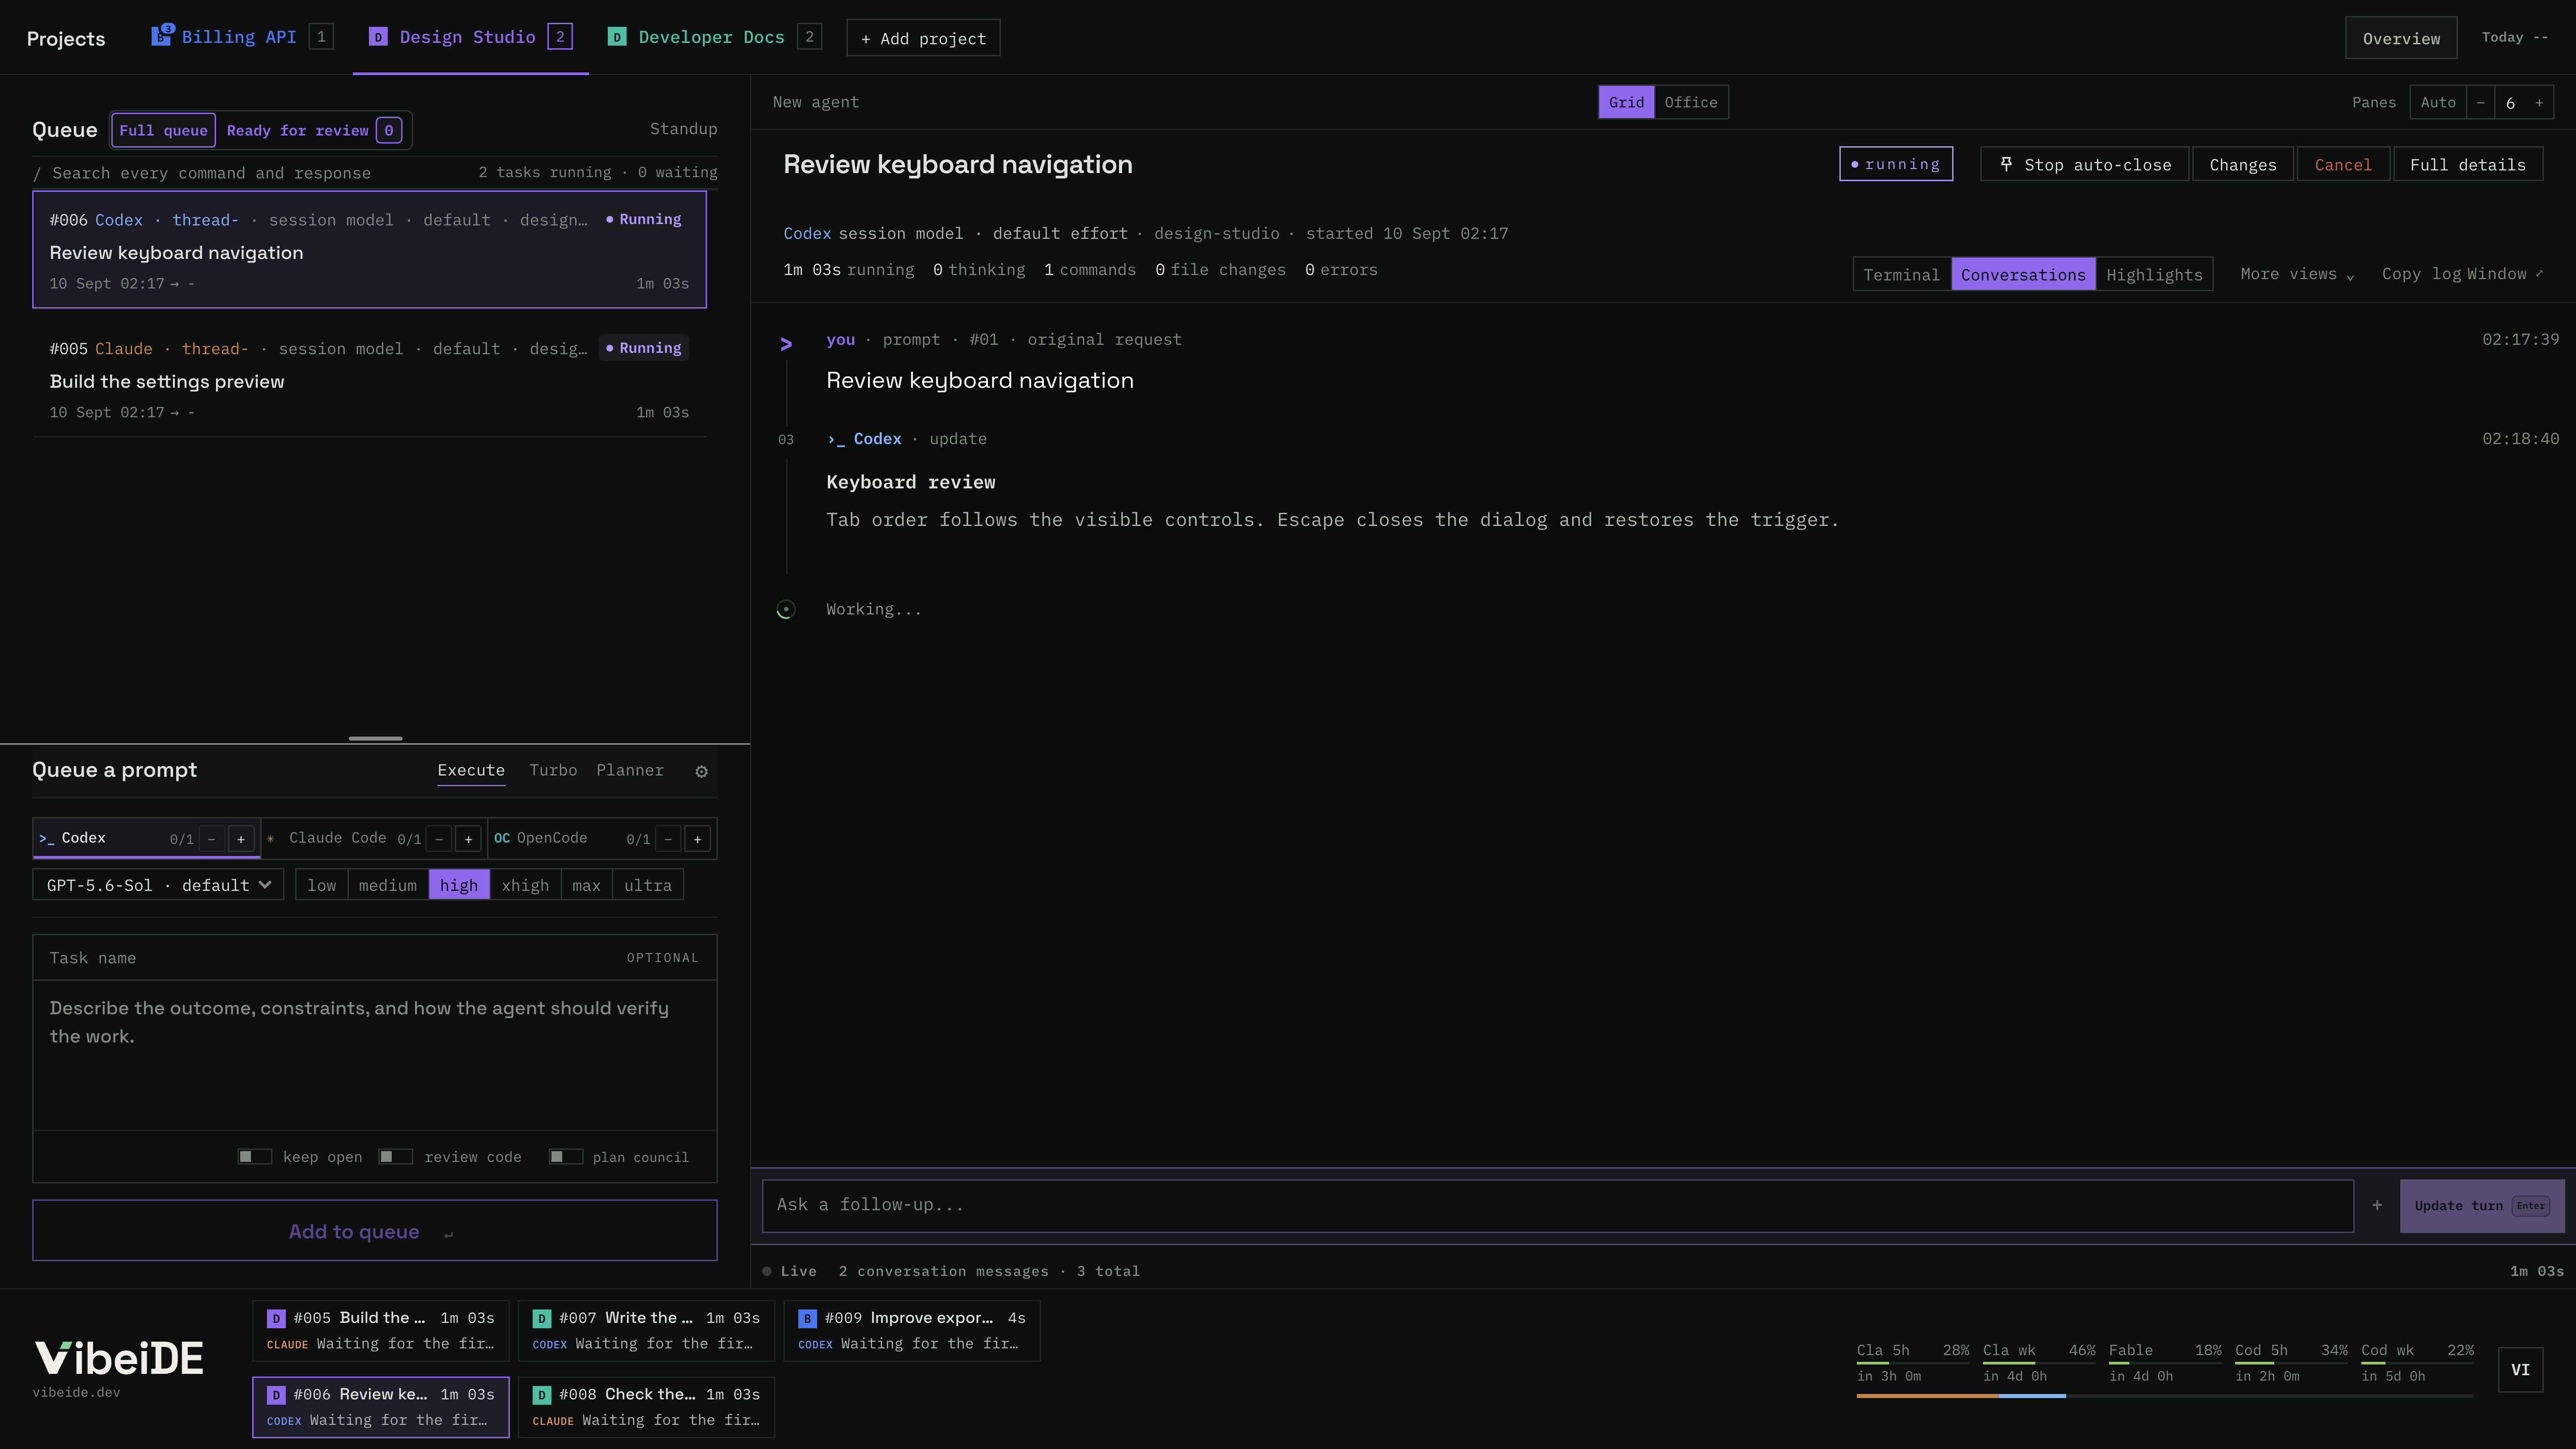Switch to the Terminal view tab
The image size is (2576, 1449).
click(1901, 275)
